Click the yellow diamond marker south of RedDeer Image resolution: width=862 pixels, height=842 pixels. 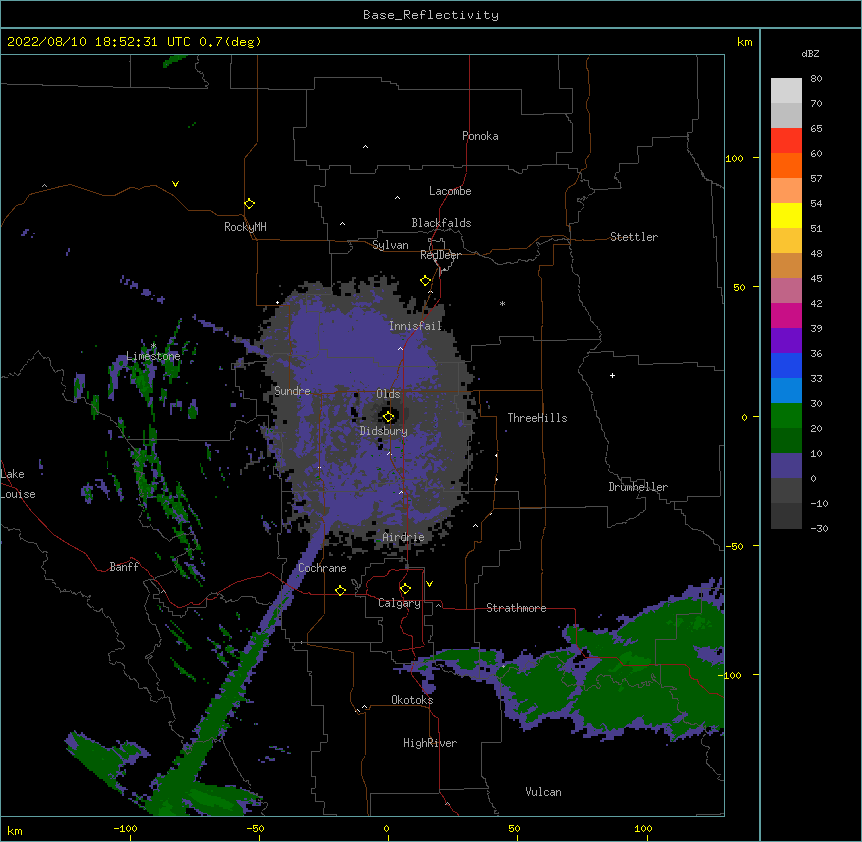(425, 281)
